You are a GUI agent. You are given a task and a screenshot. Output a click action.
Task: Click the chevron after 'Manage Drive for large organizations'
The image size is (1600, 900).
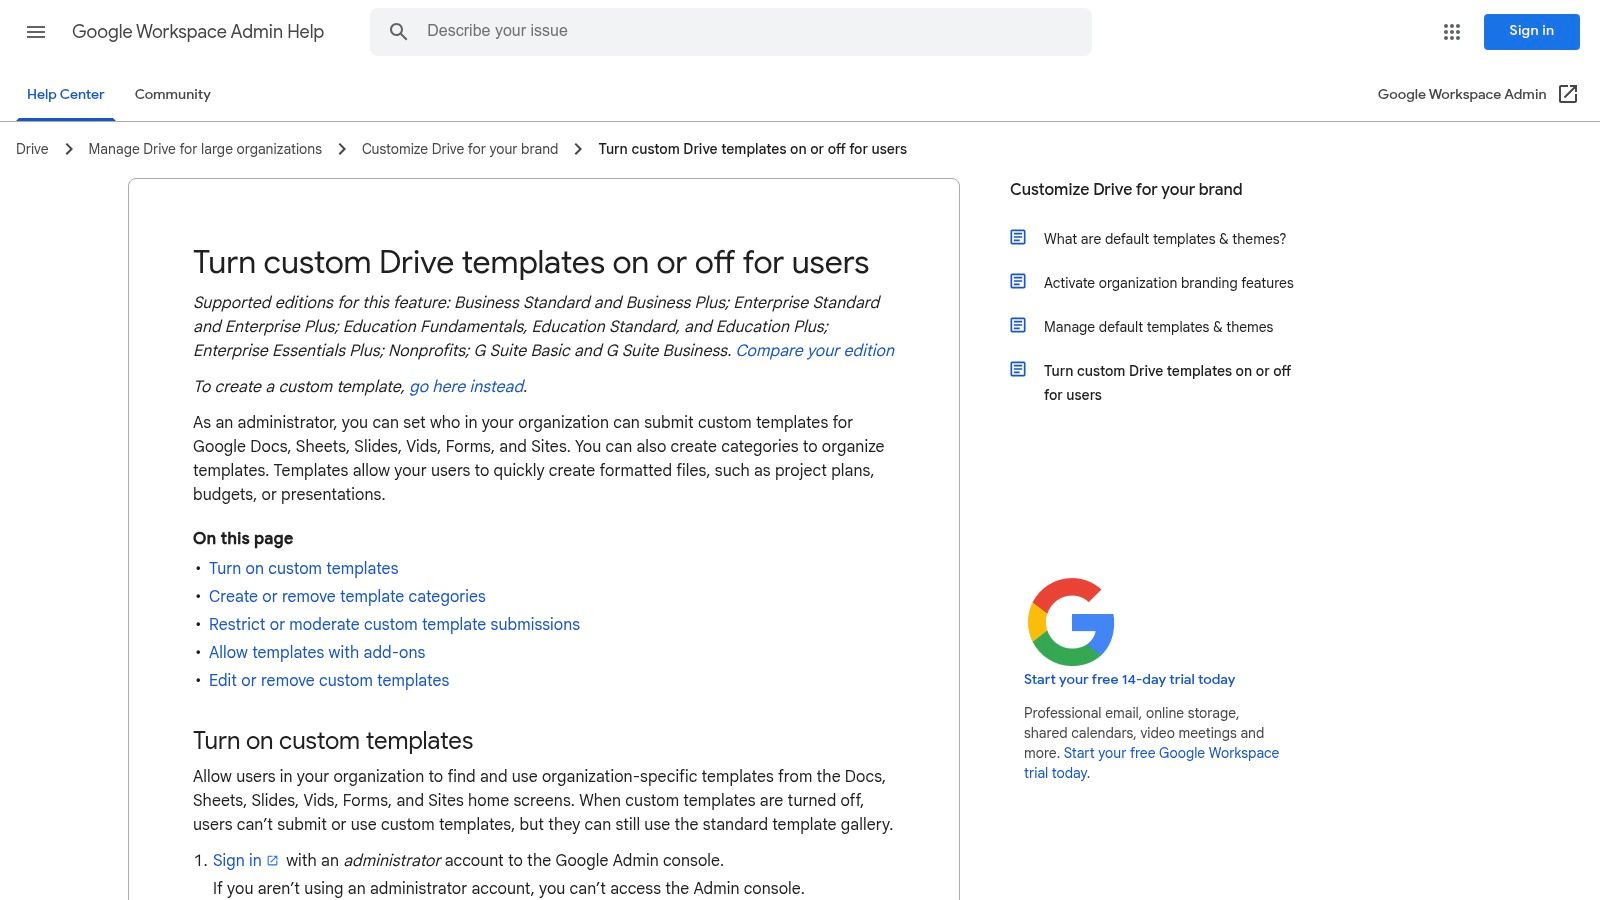[341, 148]
